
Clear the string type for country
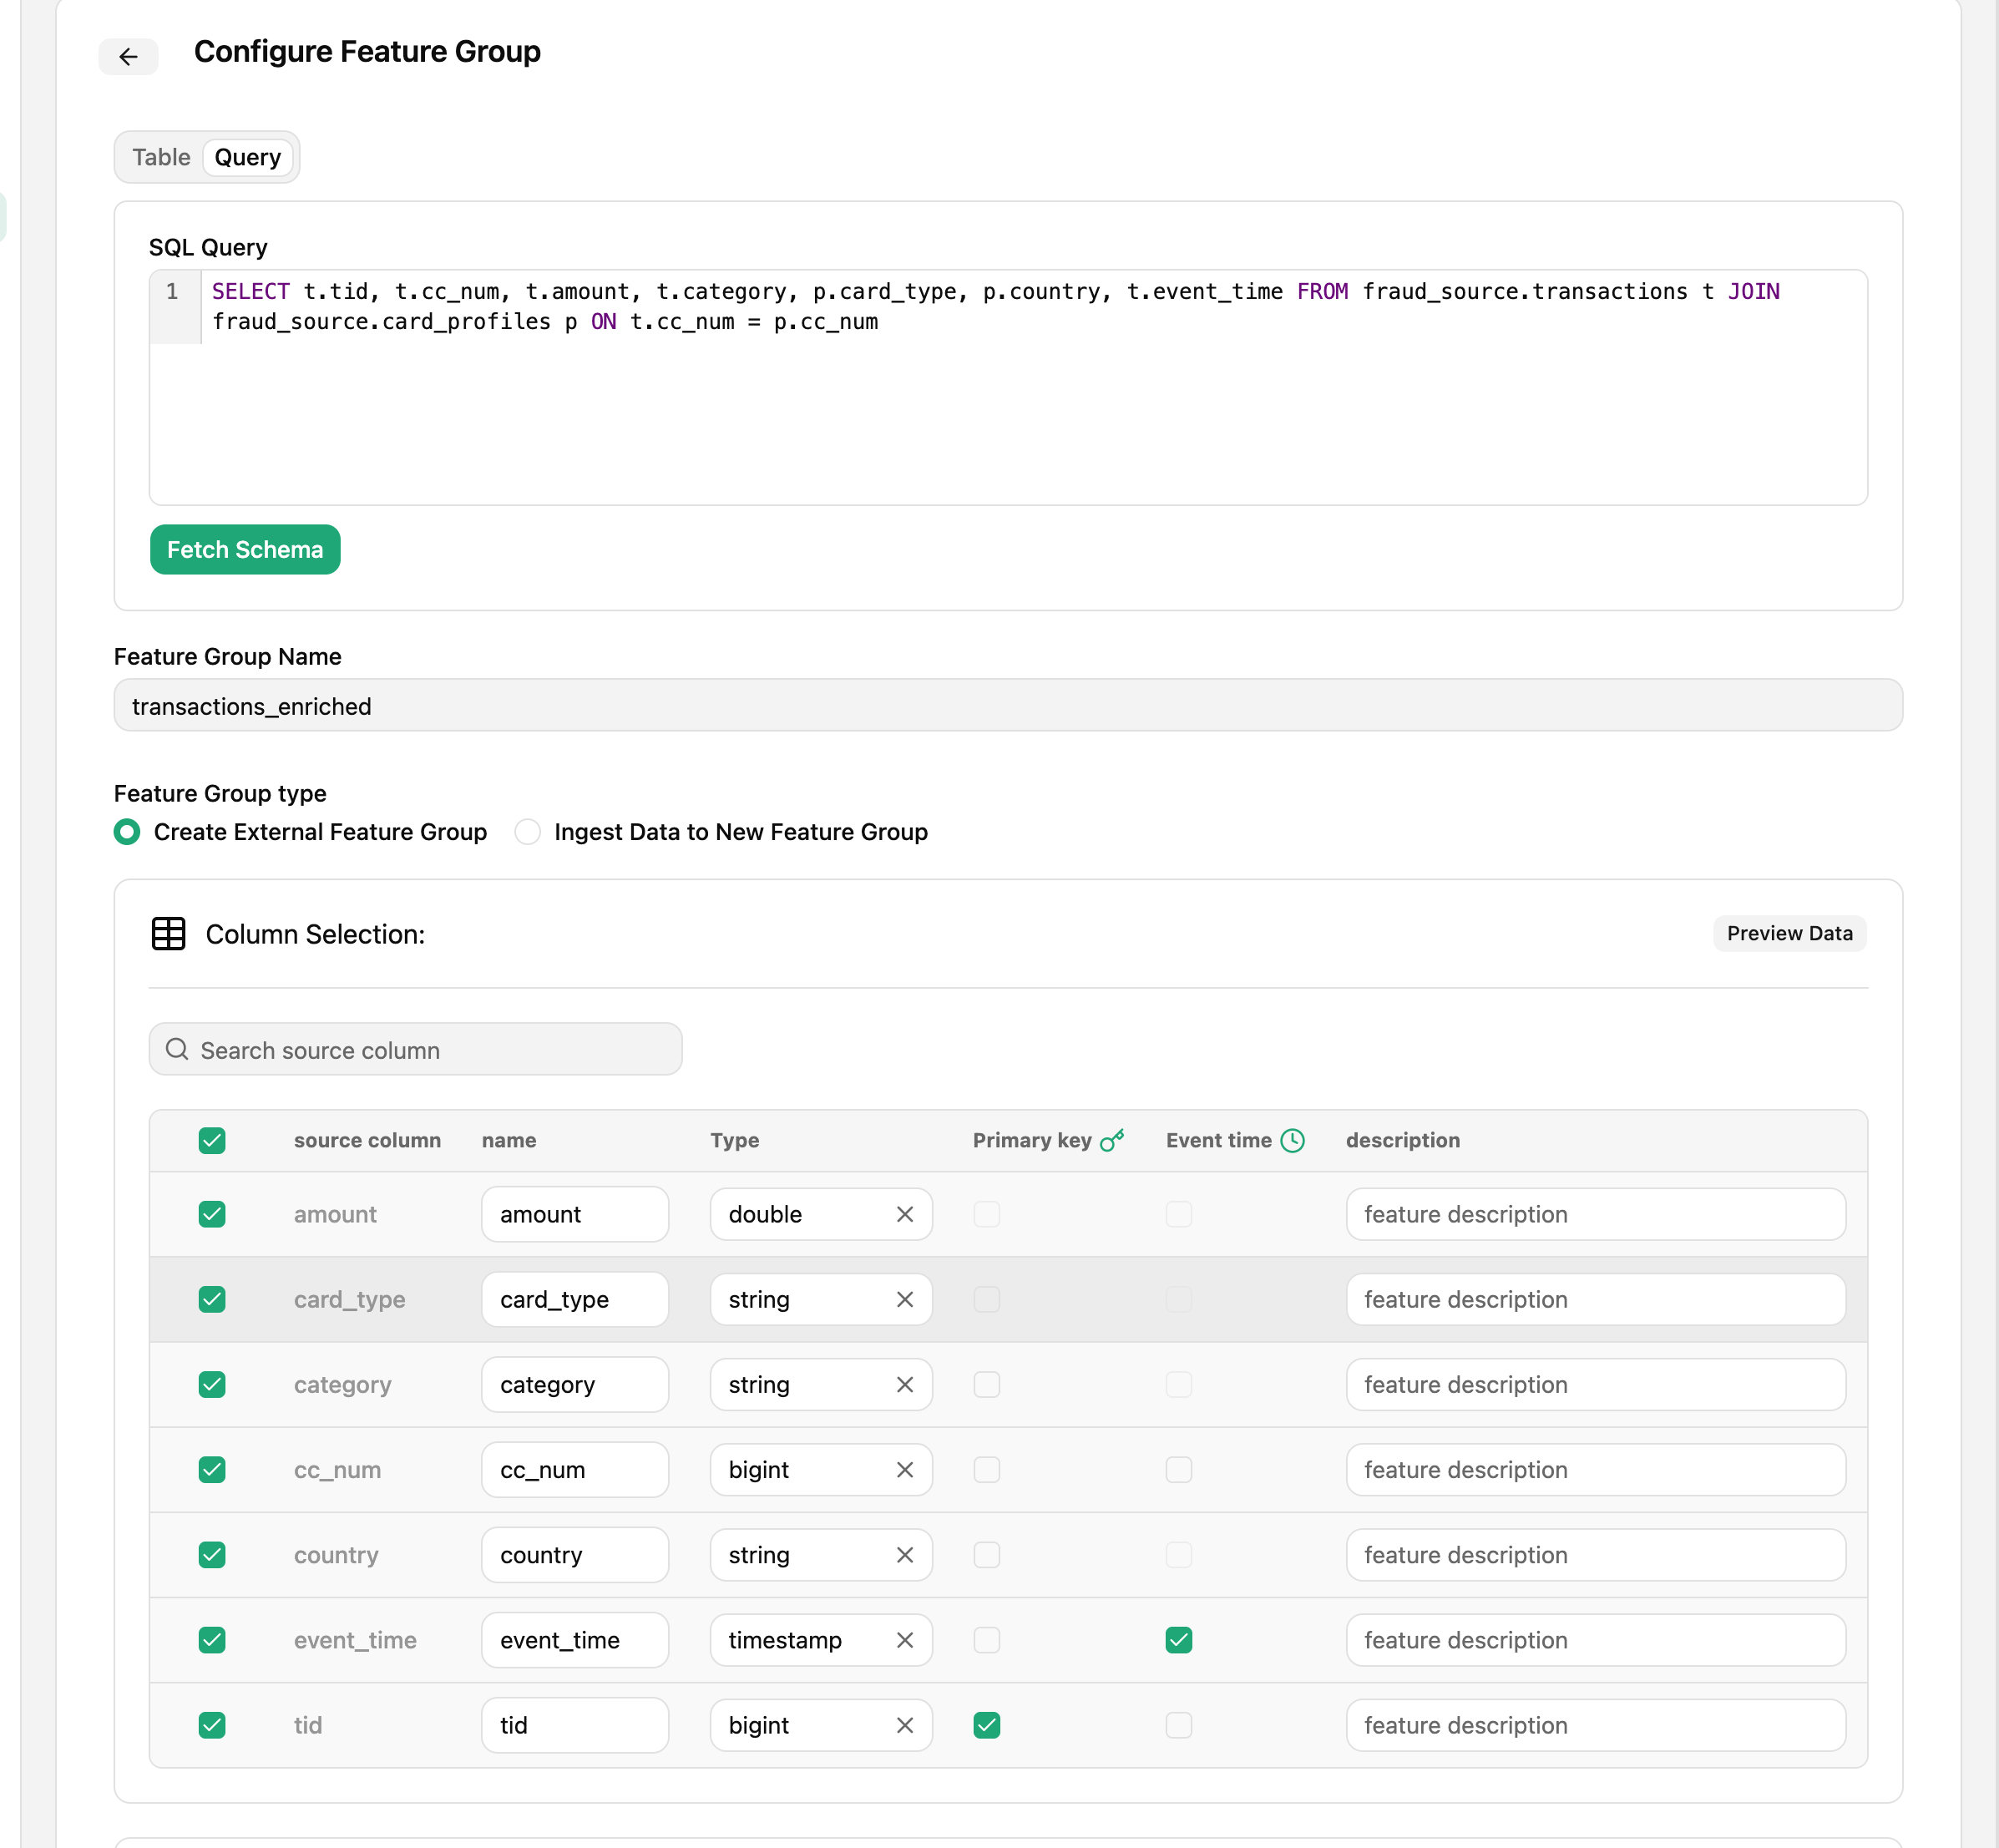click(905, 1554)
